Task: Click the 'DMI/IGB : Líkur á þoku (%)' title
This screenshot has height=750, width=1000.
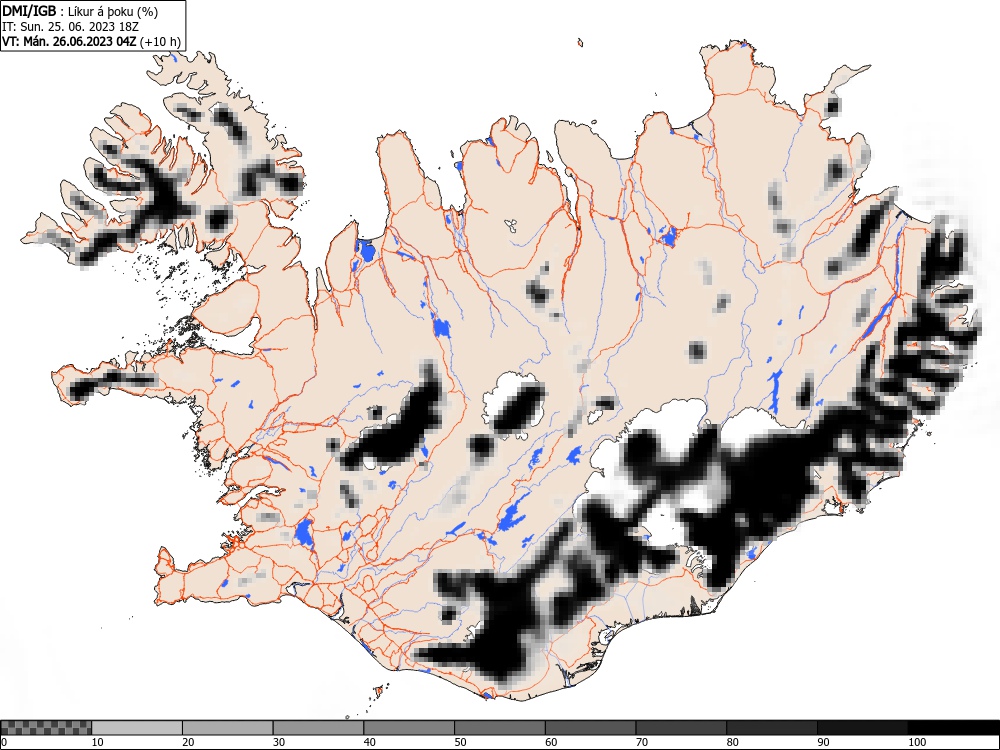Action: click(80, 11)
